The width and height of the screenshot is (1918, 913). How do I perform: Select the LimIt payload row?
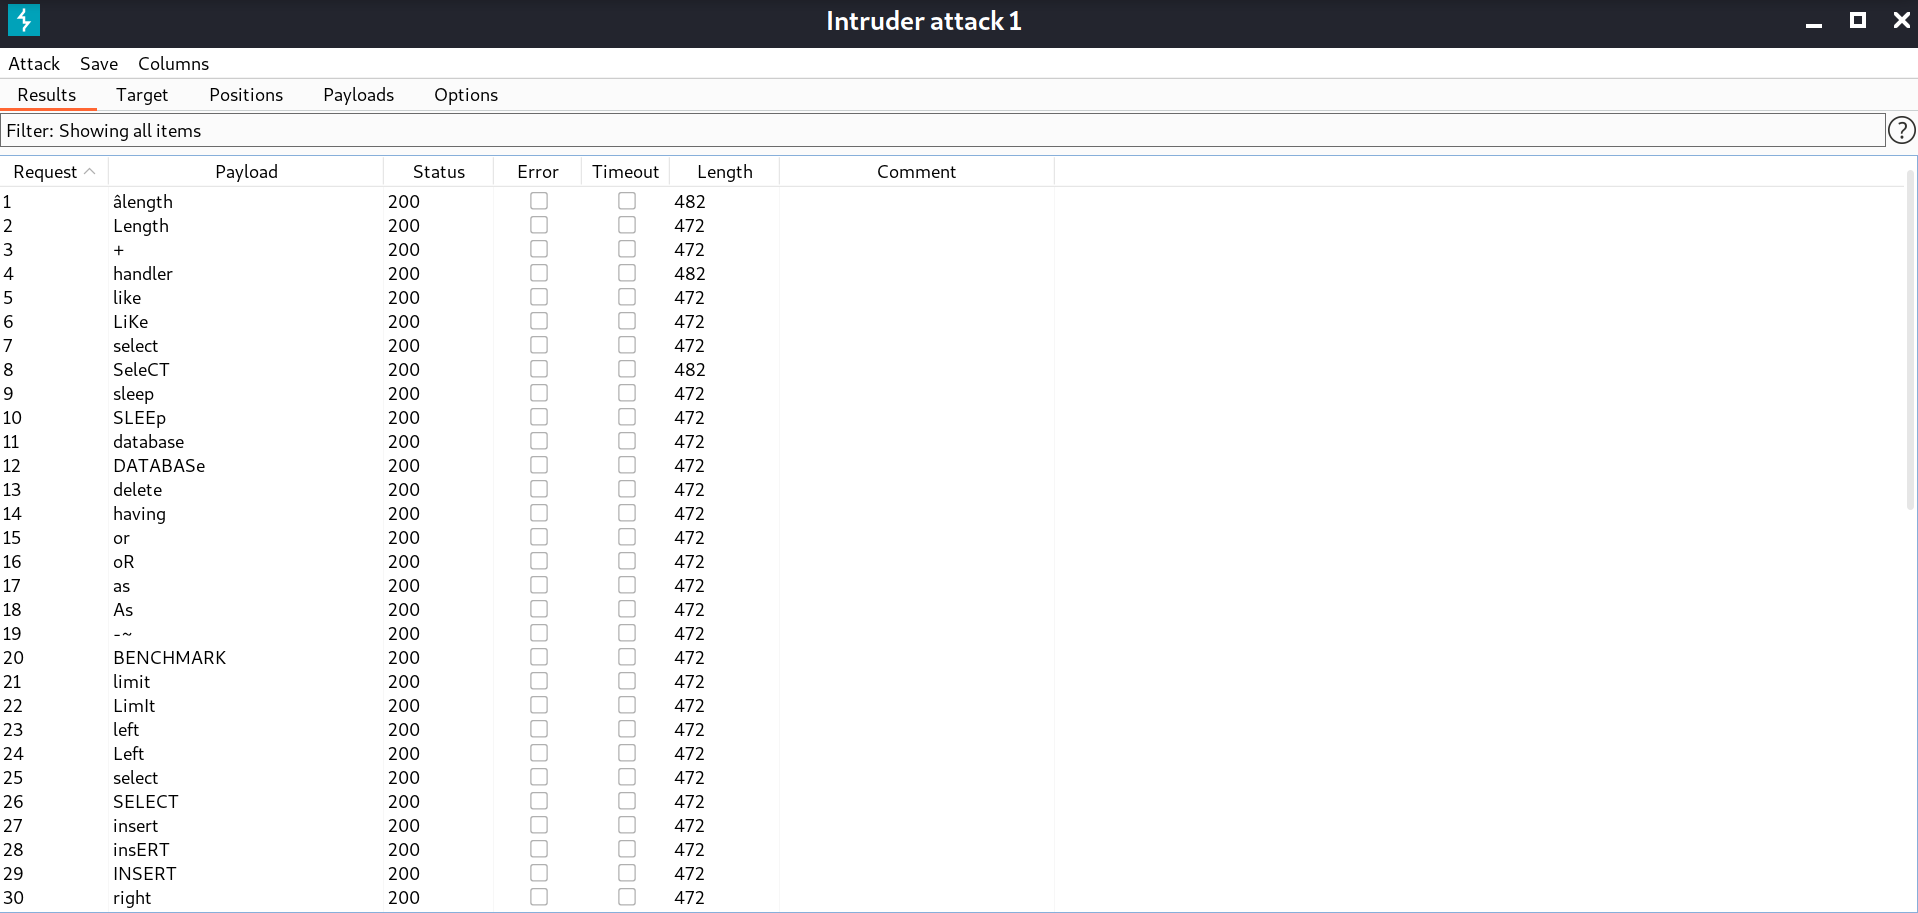tap(134, 705)
